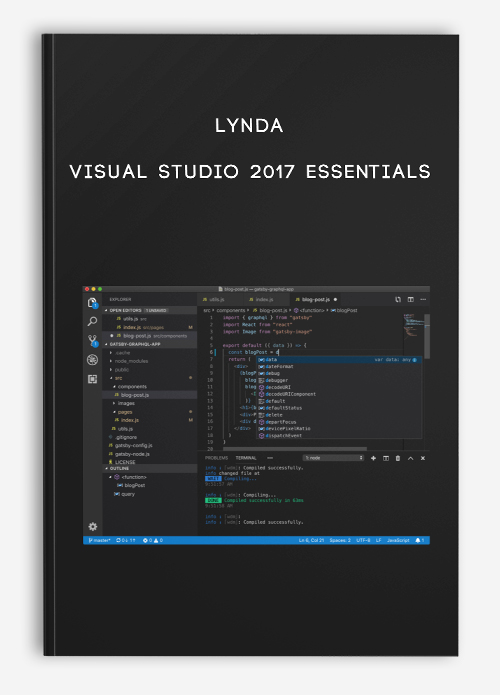
Task: Select 'dispatchEvent' suggestion
Action: pyautogui.click(x=339, y=436)
